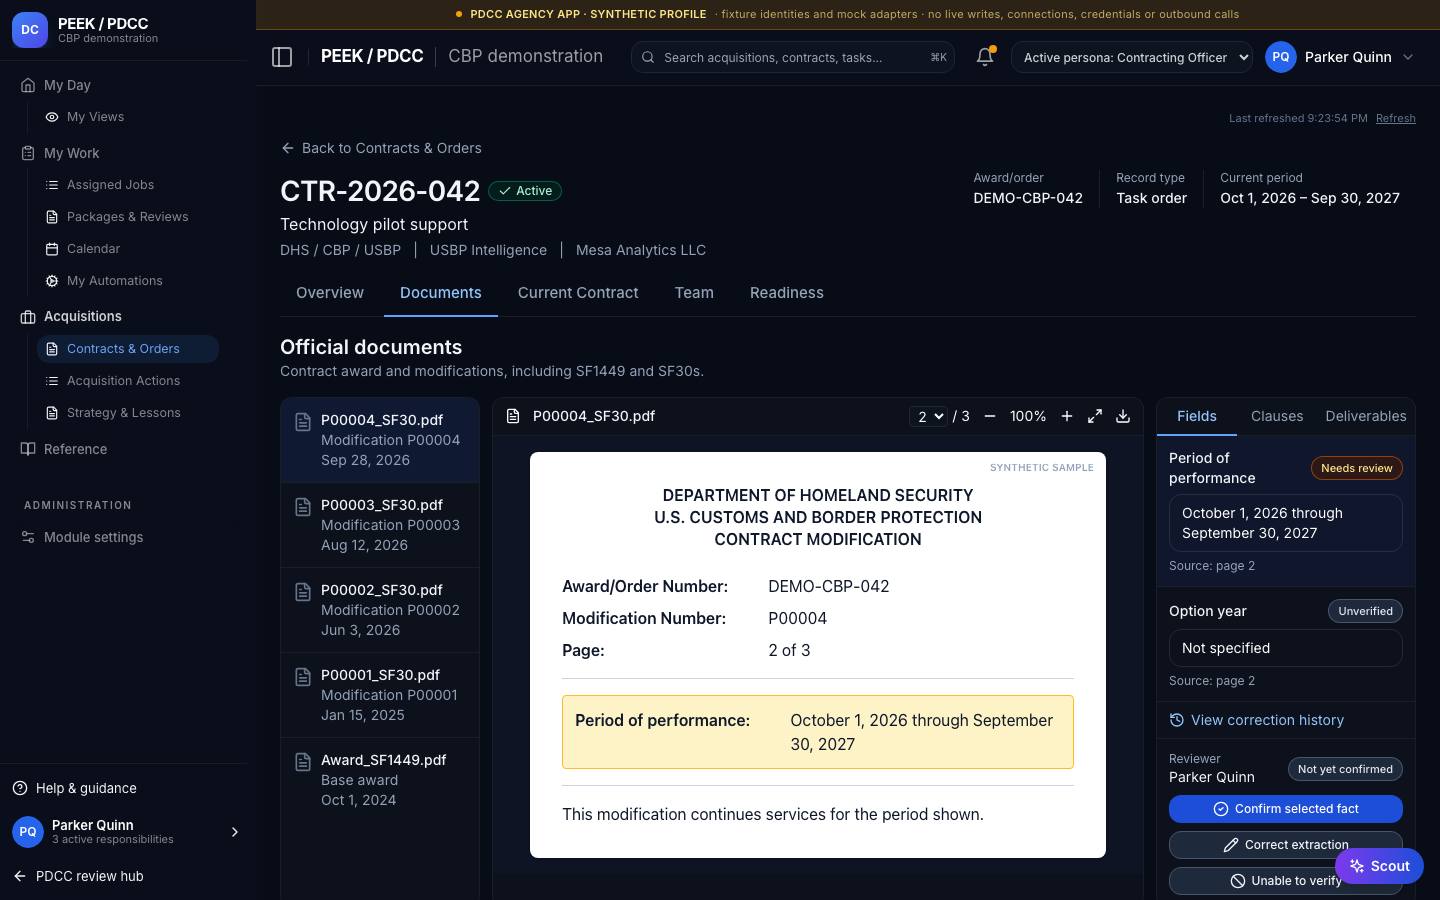Open the Readiness tab
The image size is (1440, 900).
click(x=787, y=293)
